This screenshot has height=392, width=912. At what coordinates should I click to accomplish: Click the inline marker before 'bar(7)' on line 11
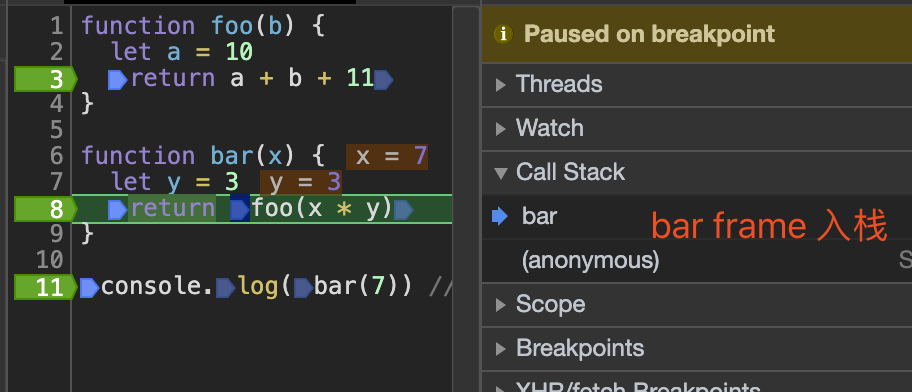tap(304, 288)
